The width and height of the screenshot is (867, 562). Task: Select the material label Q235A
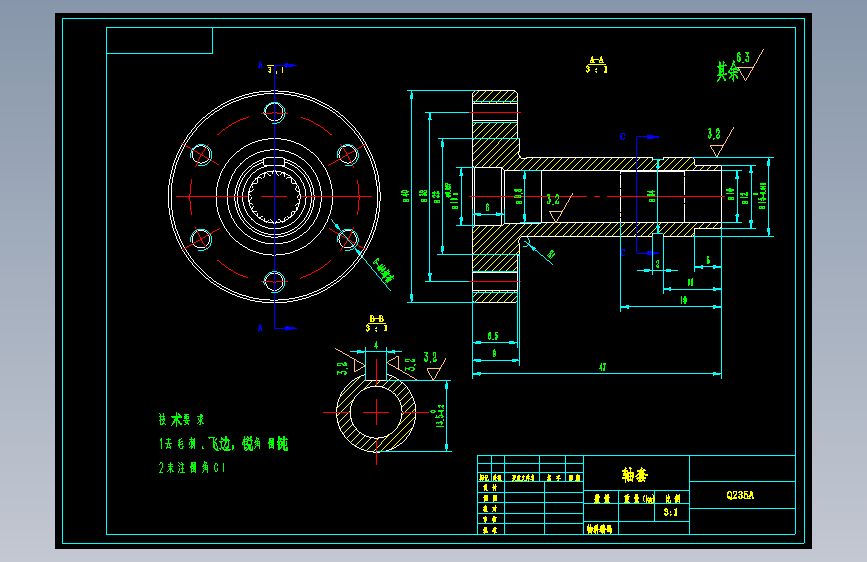(740, 495)
